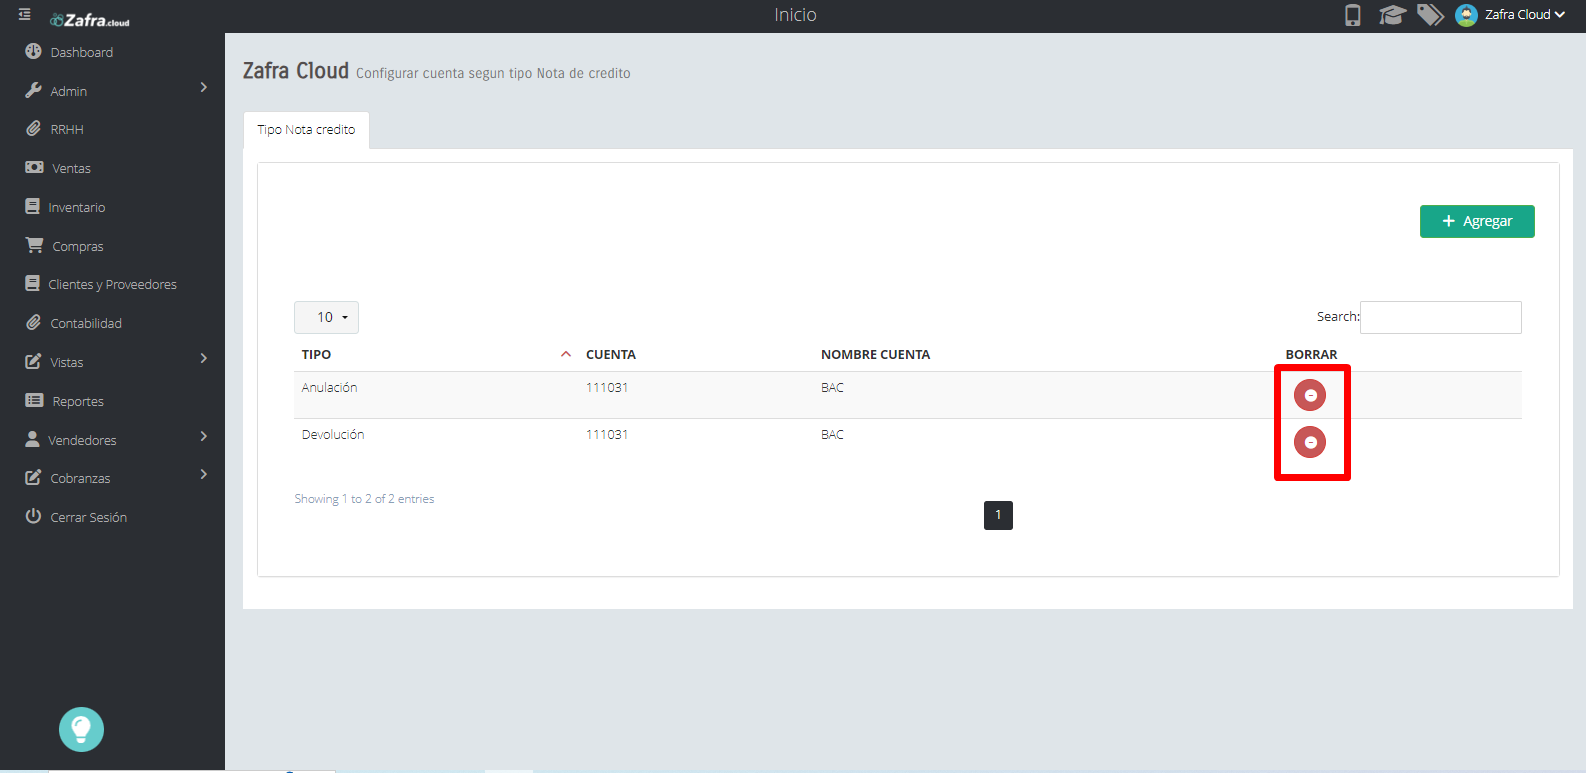Screen dimensions: 1586x773
Task: Delete the Devolución row with red button
Action: point(1310,442)
